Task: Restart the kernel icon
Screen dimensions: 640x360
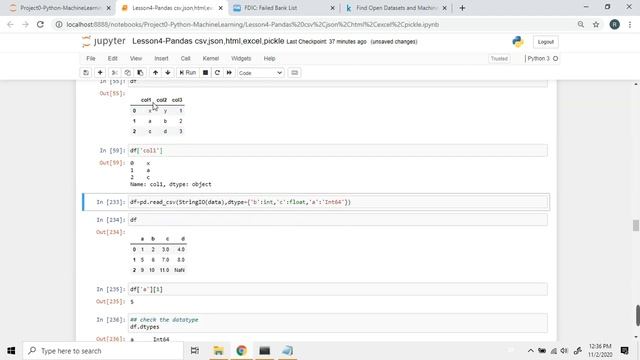Action: (217, 73)
